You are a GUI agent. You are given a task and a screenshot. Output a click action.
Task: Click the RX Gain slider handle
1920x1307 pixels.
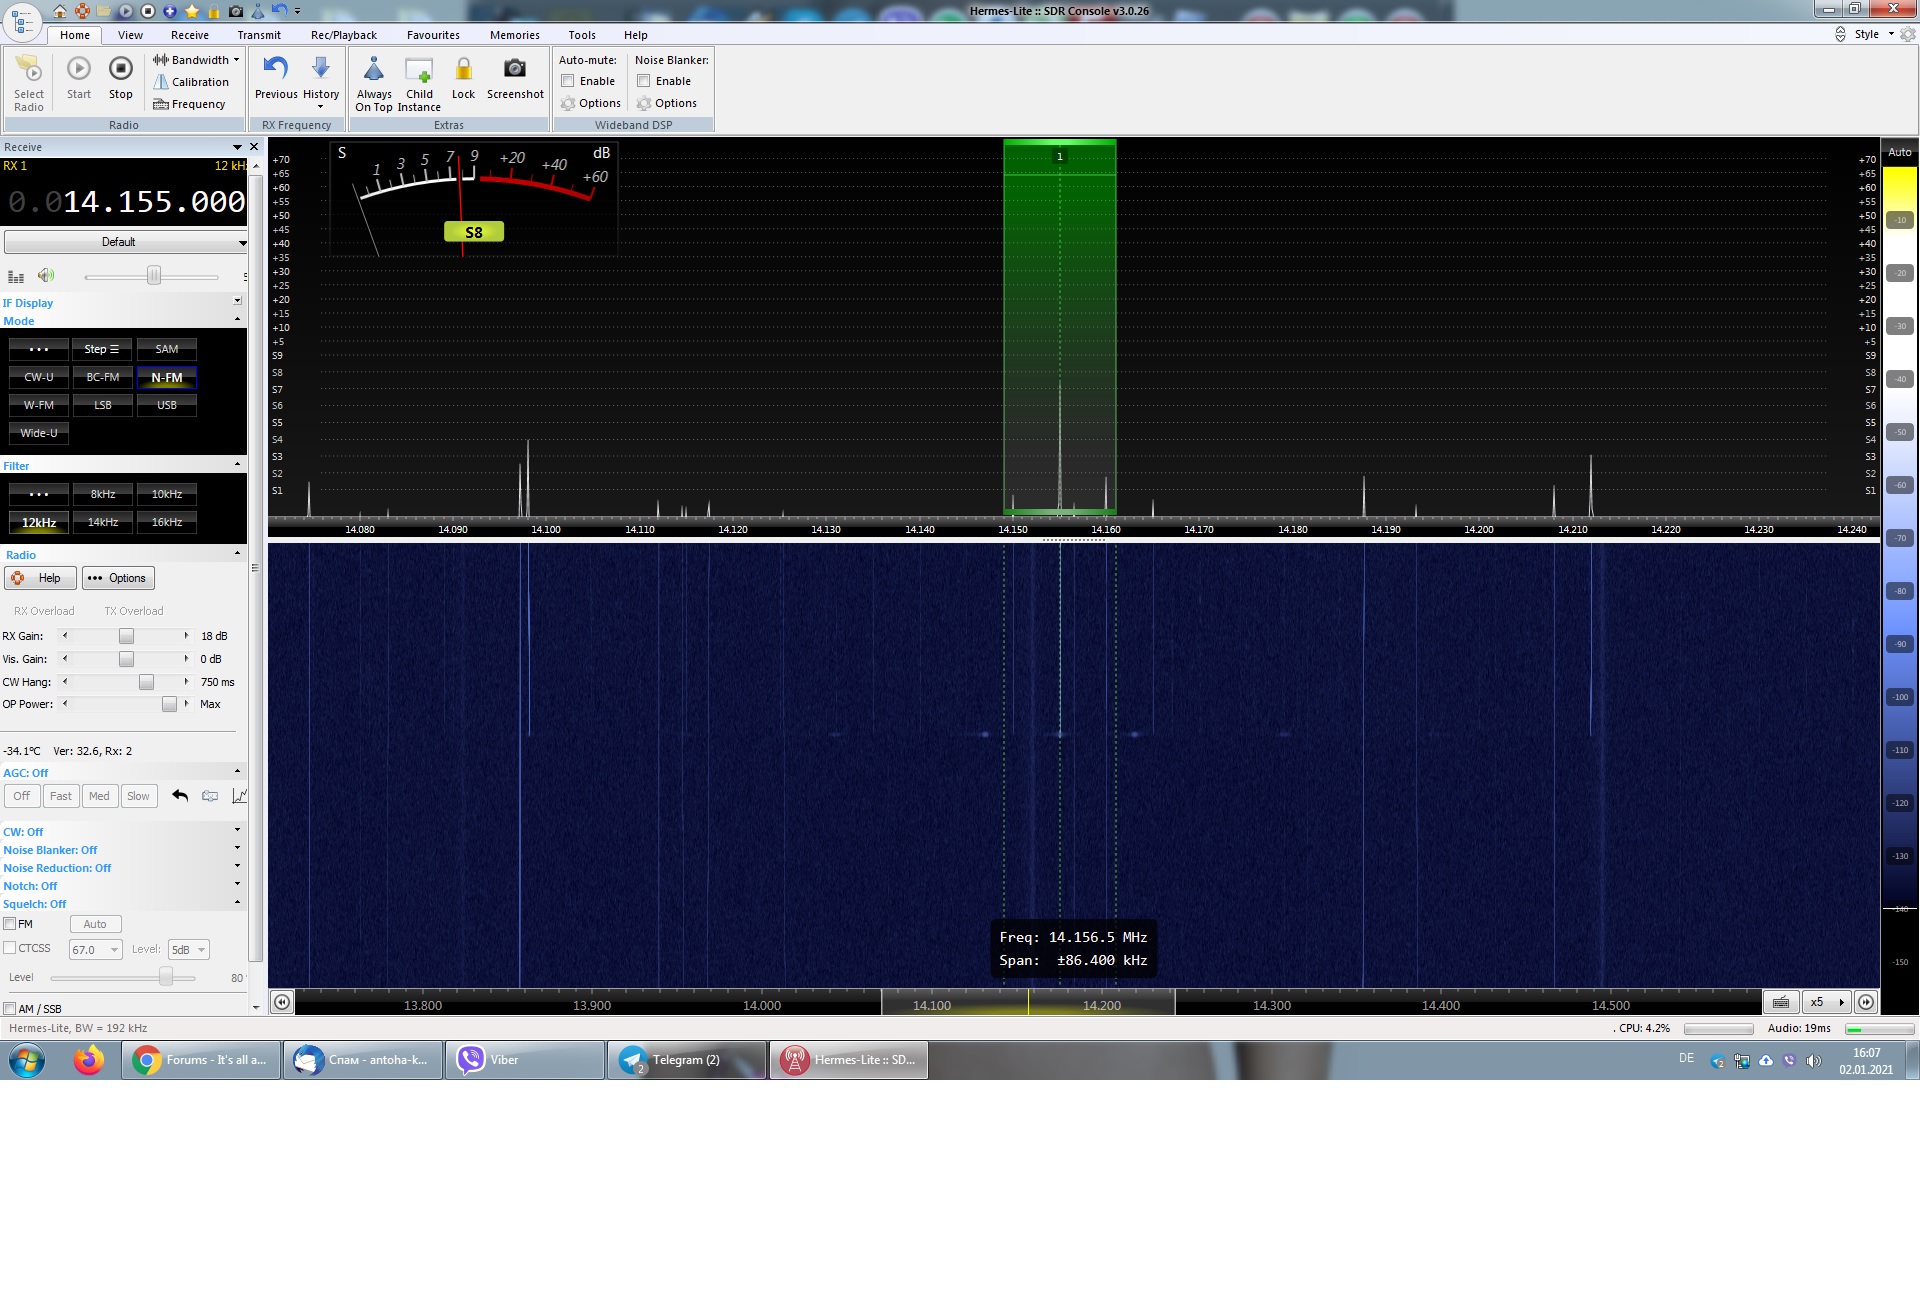click(x=126, y=636)
